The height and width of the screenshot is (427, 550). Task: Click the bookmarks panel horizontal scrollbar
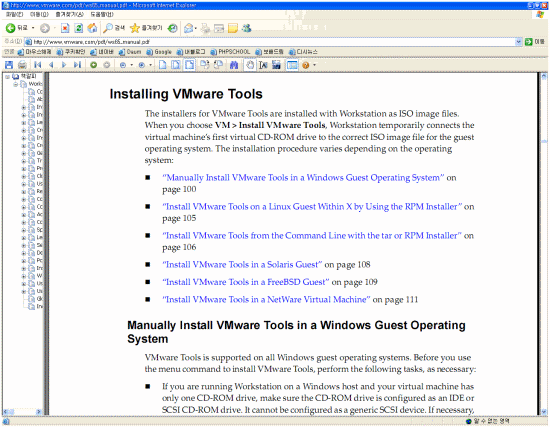(x=23, y=412)
